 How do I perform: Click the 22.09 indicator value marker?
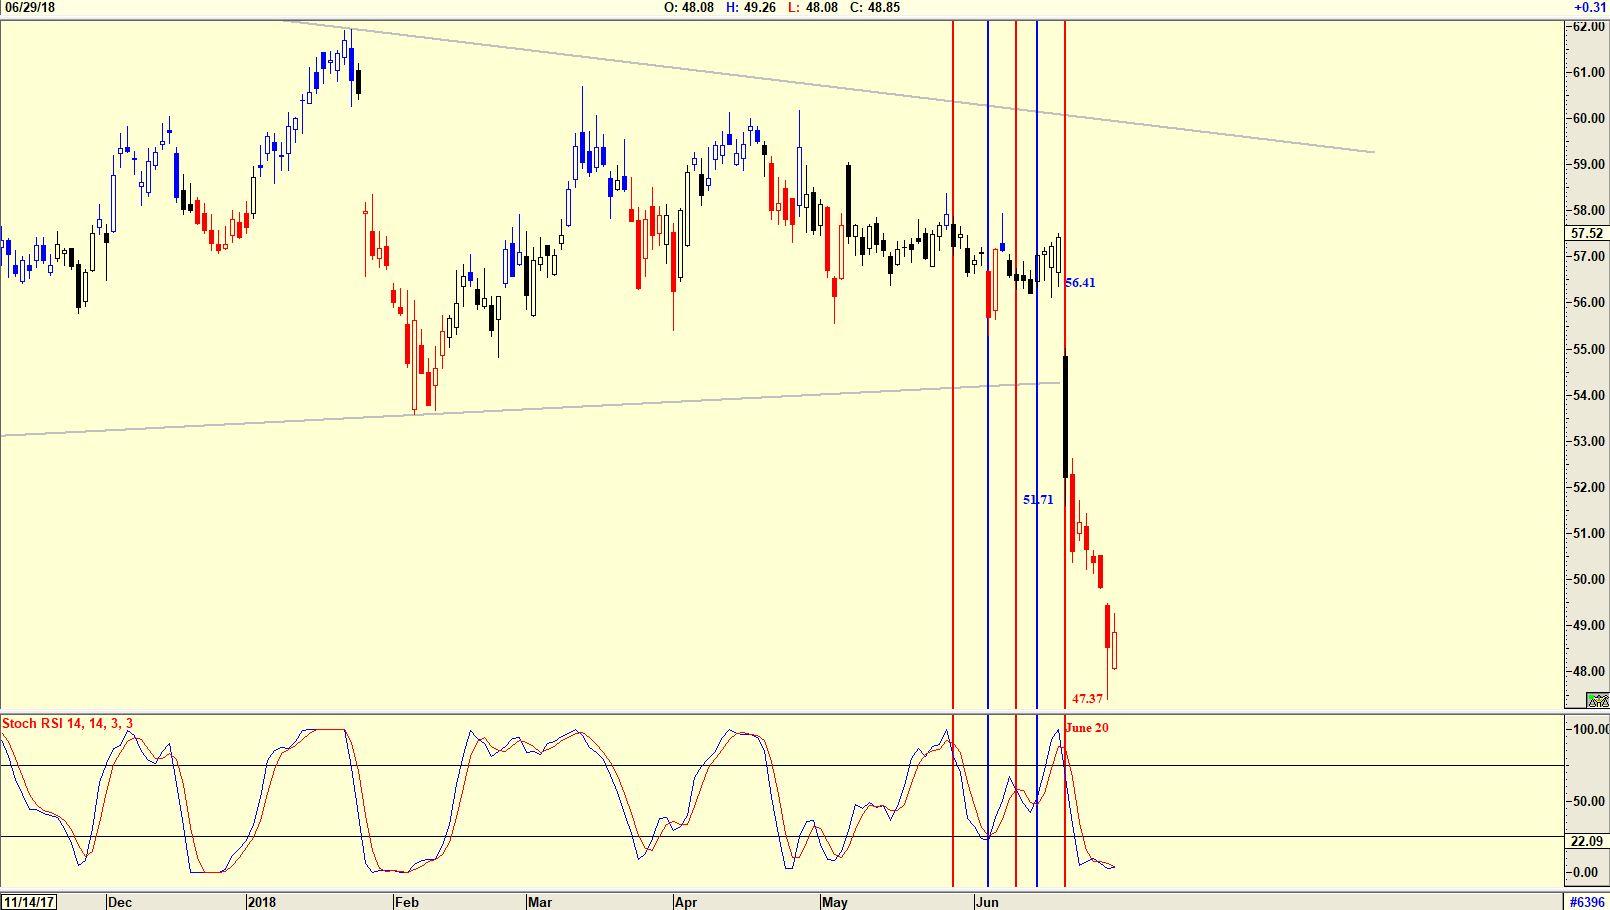tap(1587, 841)
